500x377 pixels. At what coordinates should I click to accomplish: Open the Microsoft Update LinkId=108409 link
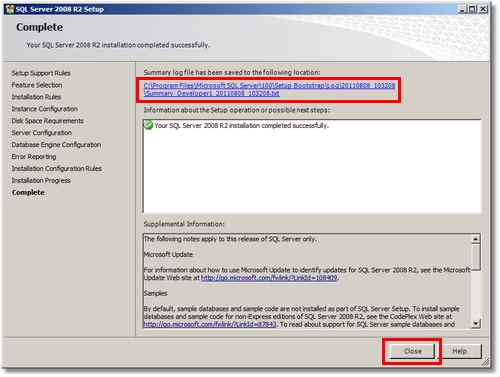269,278
